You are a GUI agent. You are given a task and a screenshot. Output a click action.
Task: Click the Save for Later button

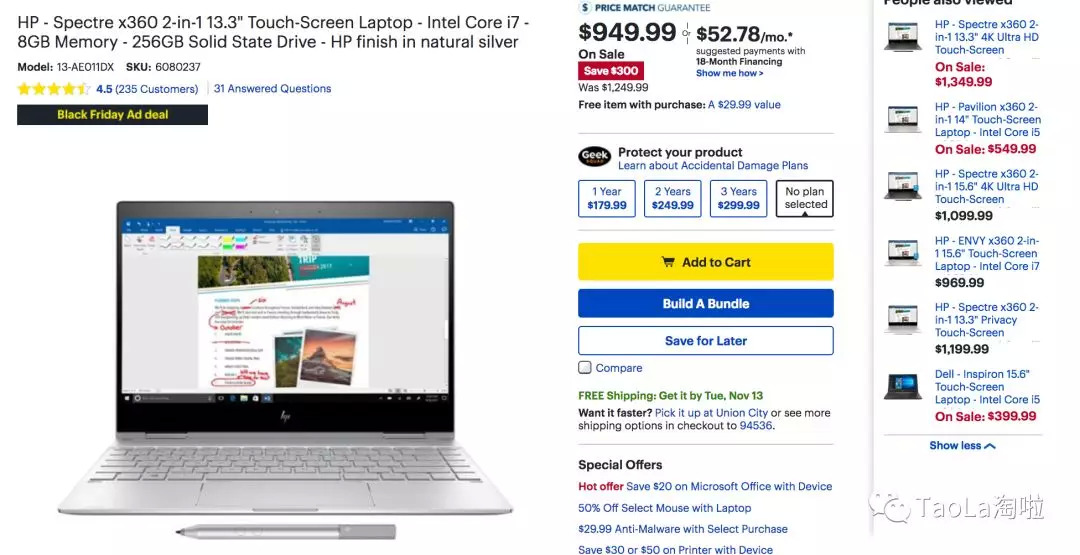click(x=705, y=341)
